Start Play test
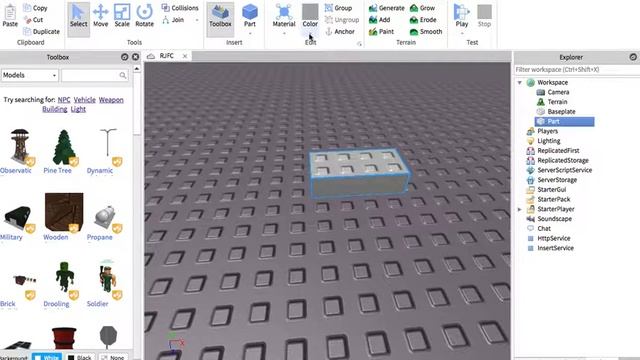 pyautogui.click(x=462, y=16)
